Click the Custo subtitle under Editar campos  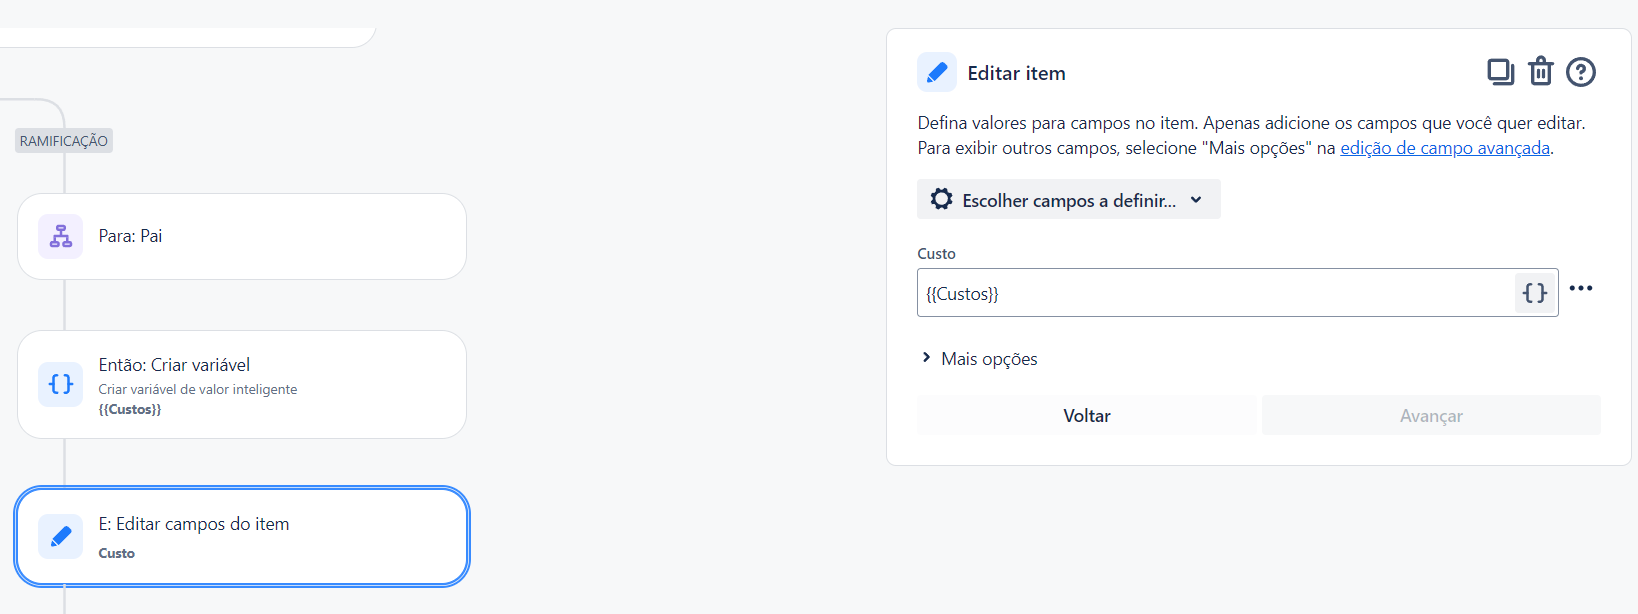[116, 553]
